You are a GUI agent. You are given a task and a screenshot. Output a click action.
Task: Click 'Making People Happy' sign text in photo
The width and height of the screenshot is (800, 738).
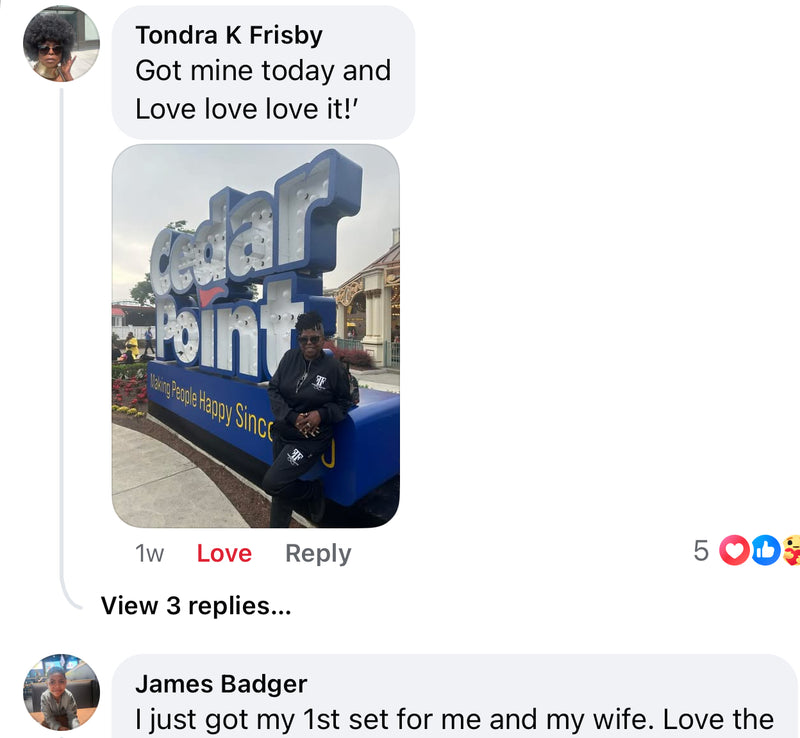[209, 405]
